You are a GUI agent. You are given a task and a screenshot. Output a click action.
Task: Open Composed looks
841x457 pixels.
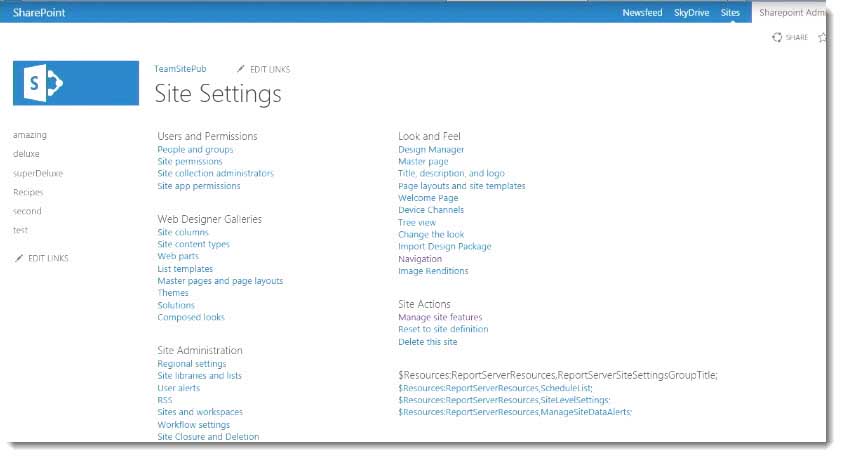coord(191,317)
